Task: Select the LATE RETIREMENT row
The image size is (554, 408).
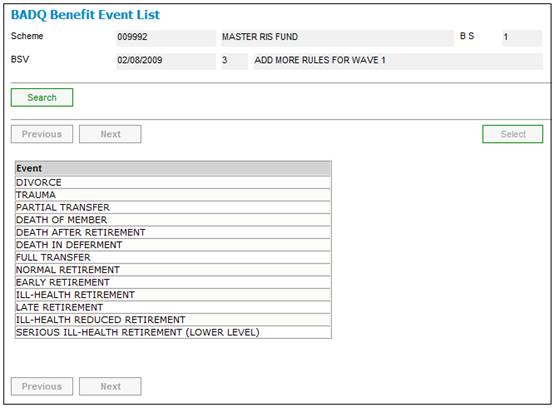Action: (173, 307)
